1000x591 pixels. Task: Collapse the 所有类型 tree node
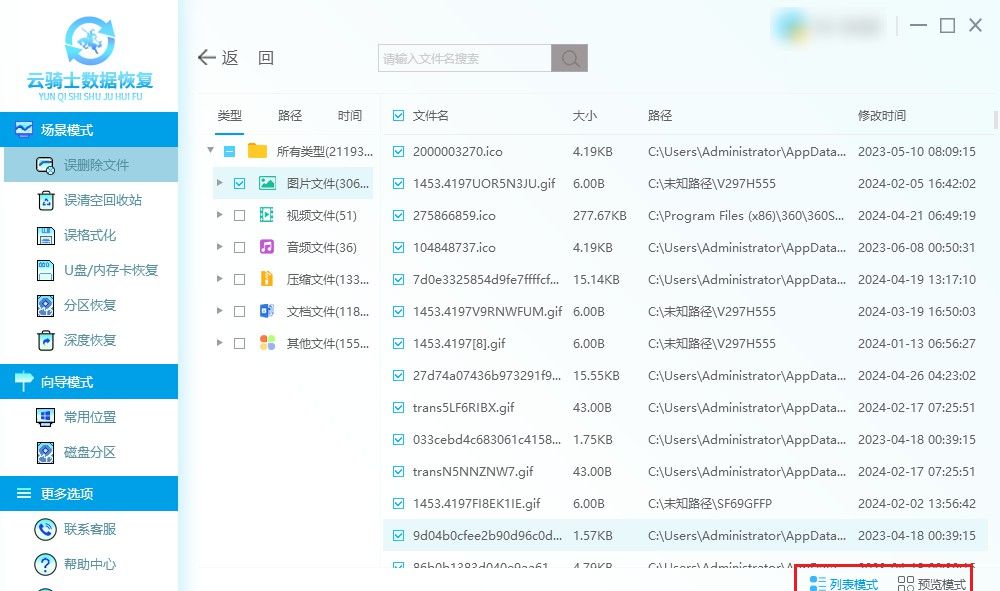coord(210,150)
